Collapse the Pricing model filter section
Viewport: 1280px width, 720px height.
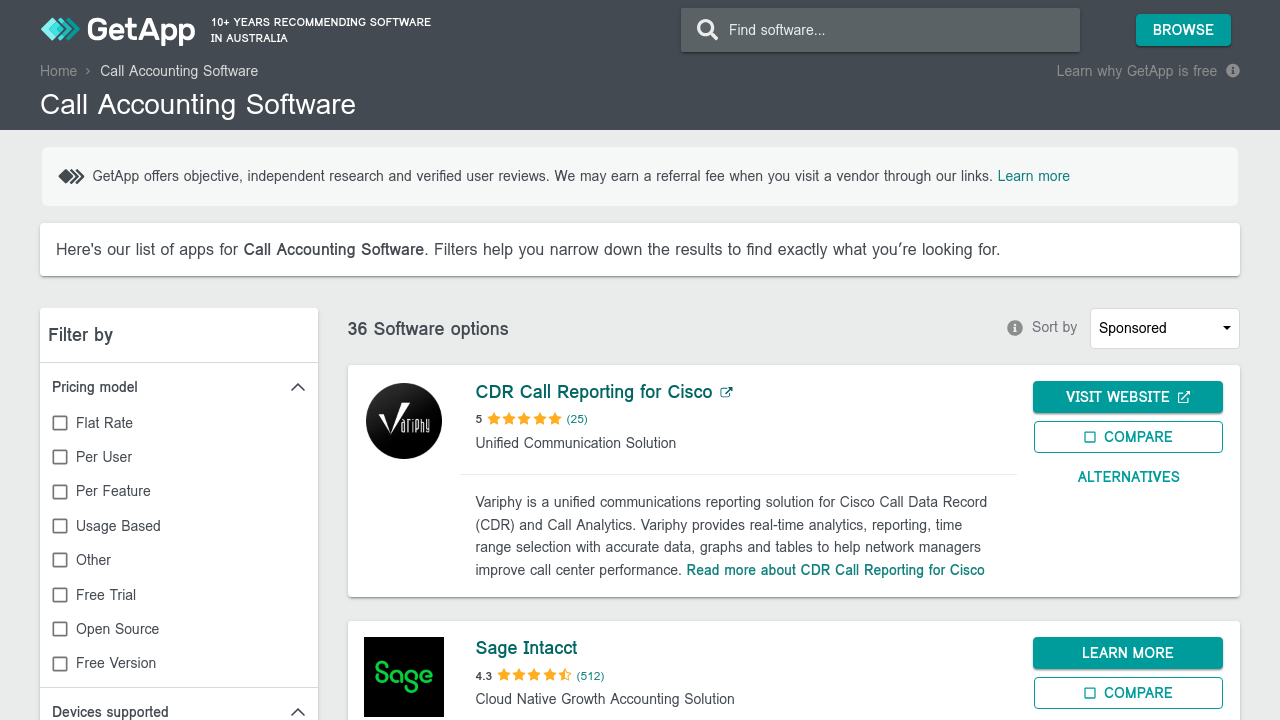tap(297, 387)
